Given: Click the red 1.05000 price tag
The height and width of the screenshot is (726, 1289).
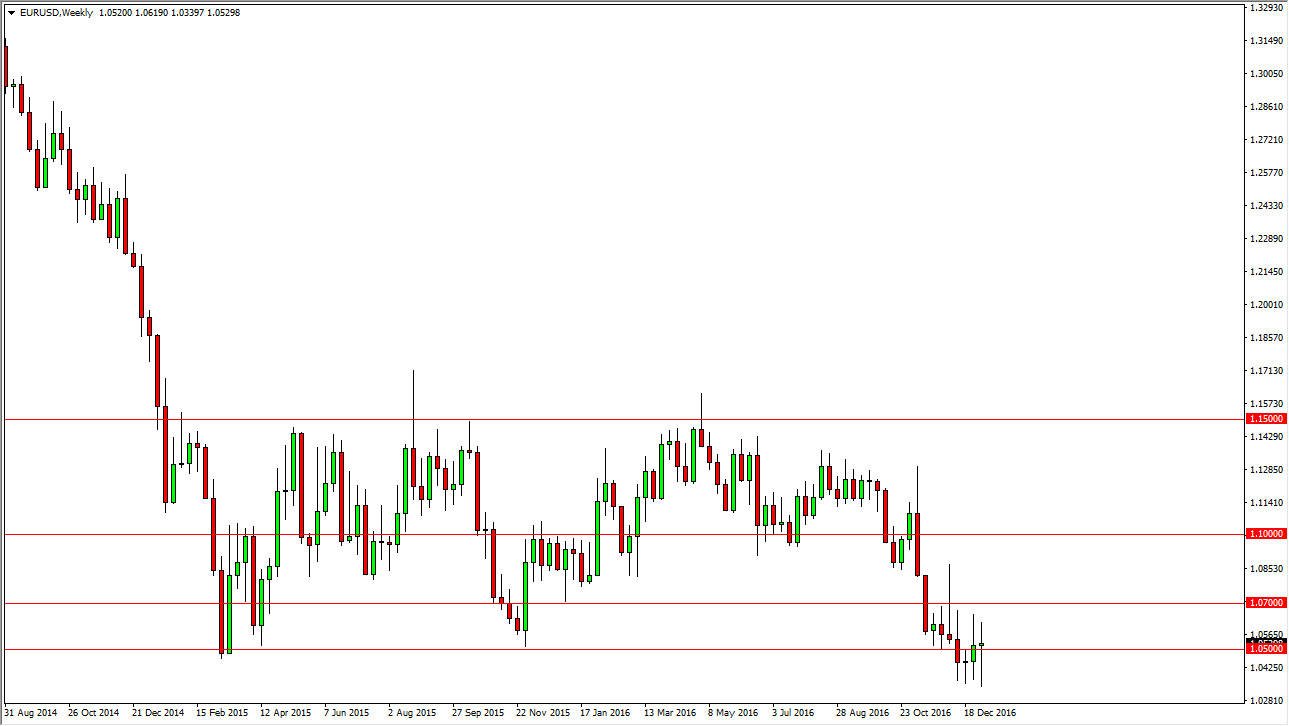Looking at the screenshot, I should coord(1264,649).
